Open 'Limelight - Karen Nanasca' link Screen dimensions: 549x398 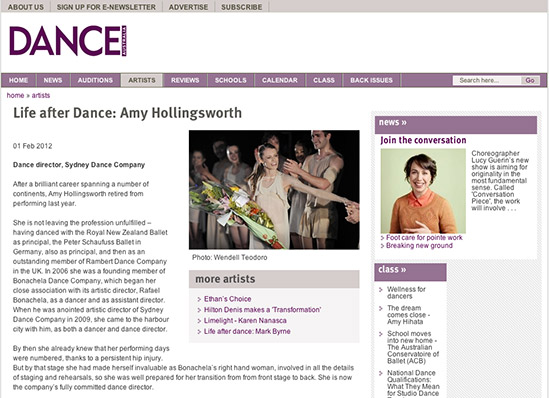tap(245, 321)
